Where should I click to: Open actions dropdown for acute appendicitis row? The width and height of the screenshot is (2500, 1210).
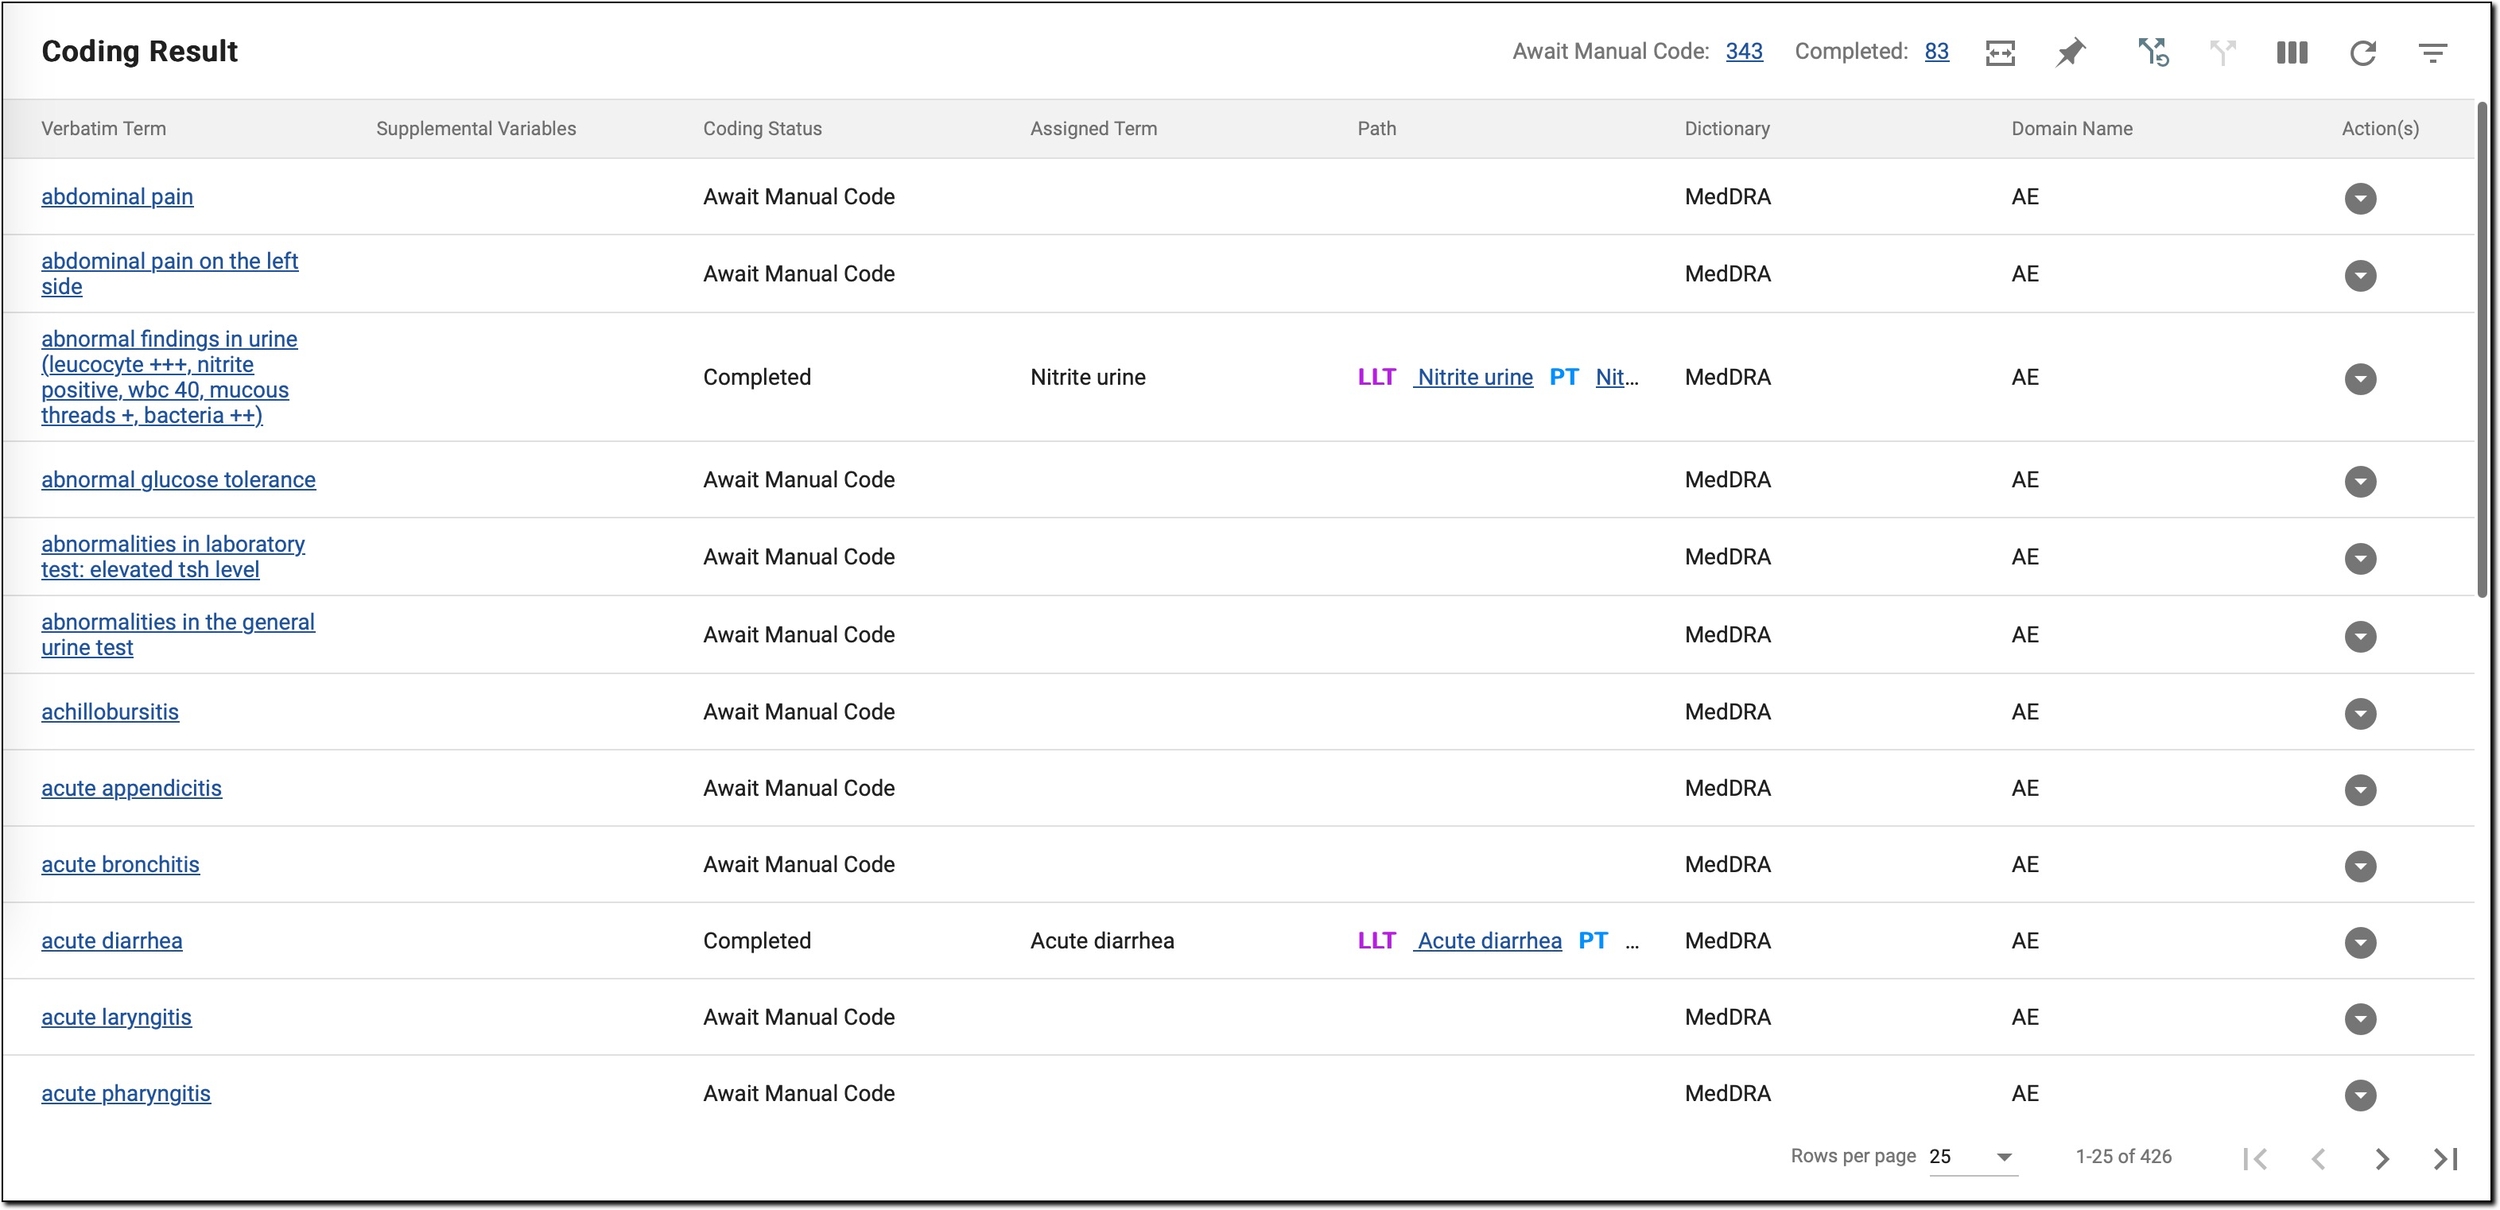click(x=2360, y=789)
